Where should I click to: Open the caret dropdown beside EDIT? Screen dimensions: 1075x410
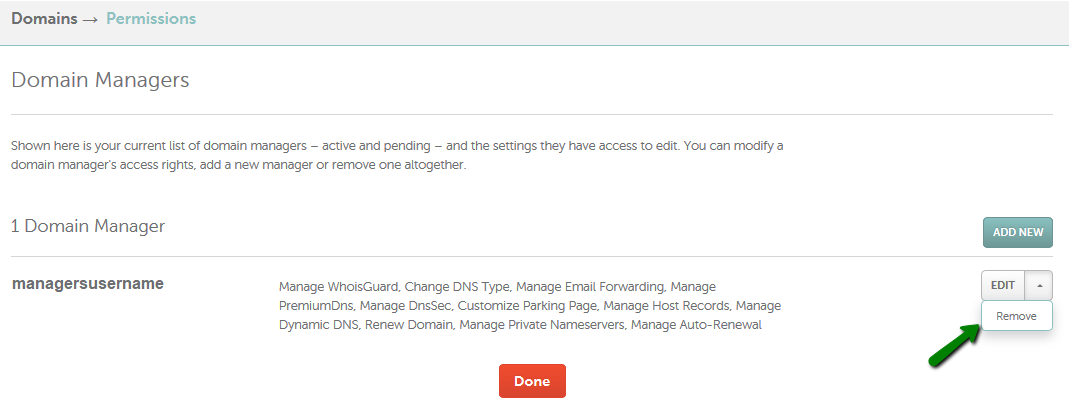click(1039, 285)
